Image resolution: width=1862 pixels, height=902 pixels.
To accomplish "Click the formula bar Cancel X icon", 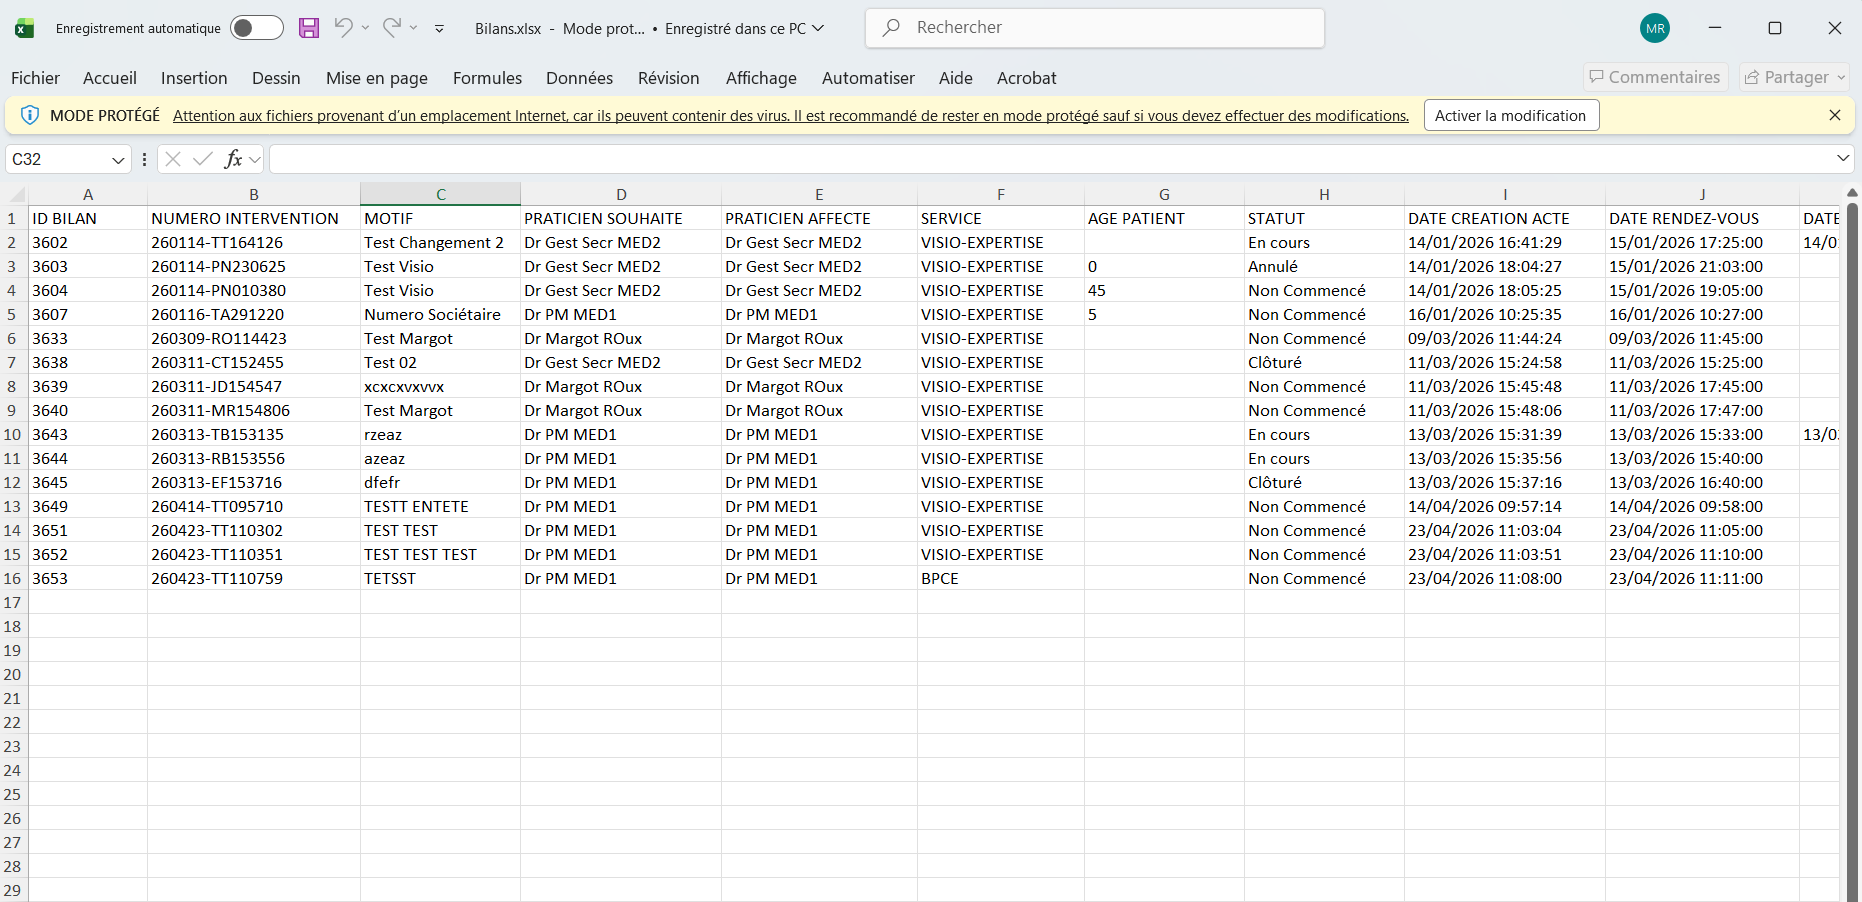I will click(173, 159).
